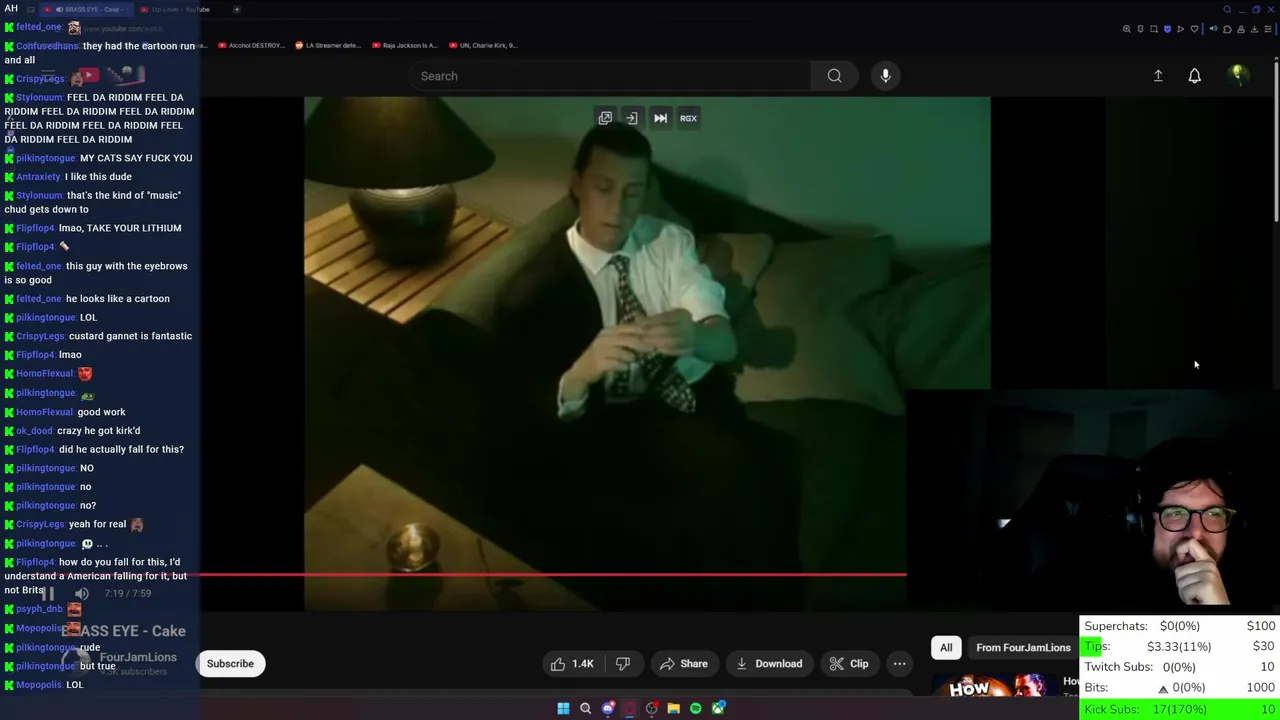Open the account avatar menu
The image size is (1280, 720).
click(x=1238, y=76)
